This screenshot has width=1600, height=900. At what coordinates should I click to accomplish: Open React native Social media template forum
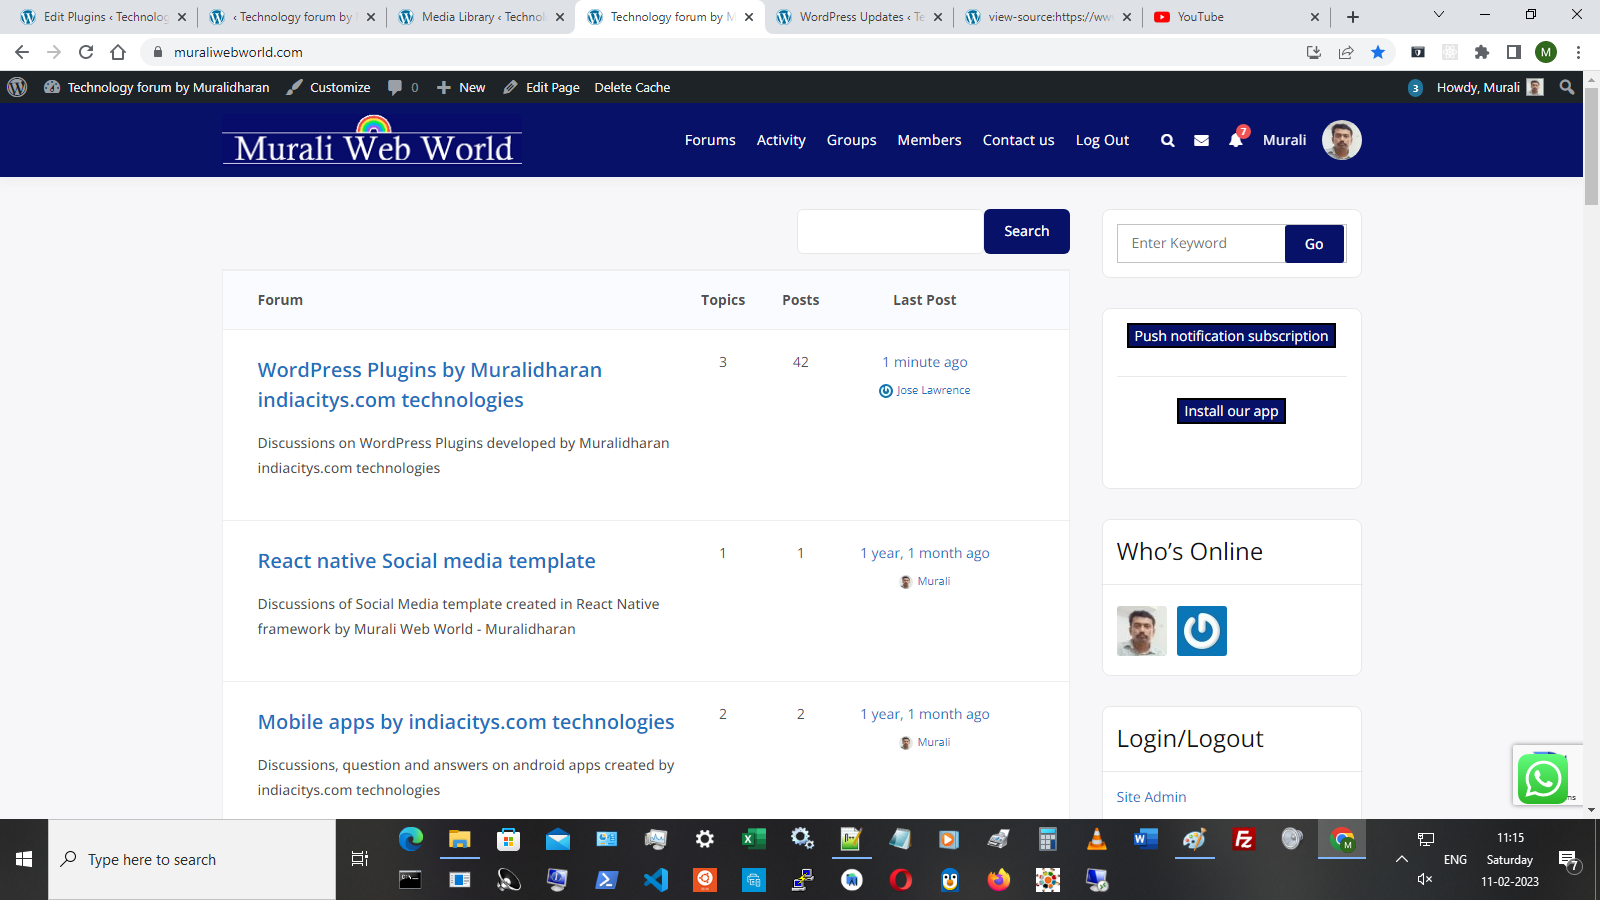coord(427,561)
